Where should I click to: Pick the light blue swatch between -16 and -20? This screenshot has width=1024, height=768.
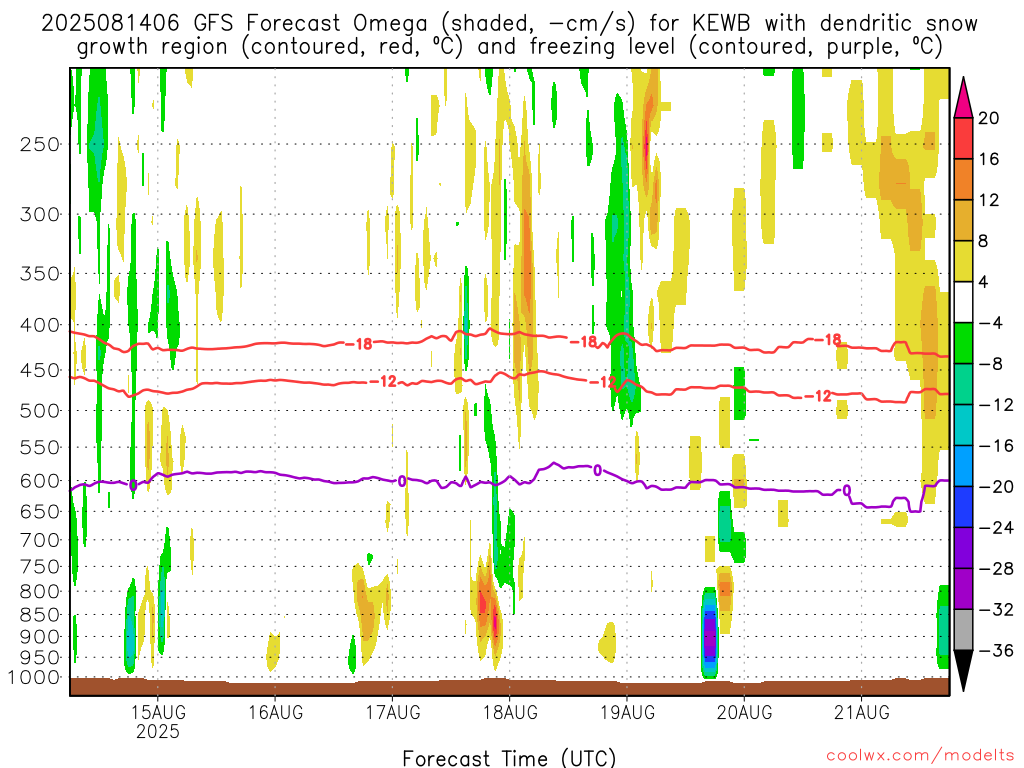tap(963, 466)
